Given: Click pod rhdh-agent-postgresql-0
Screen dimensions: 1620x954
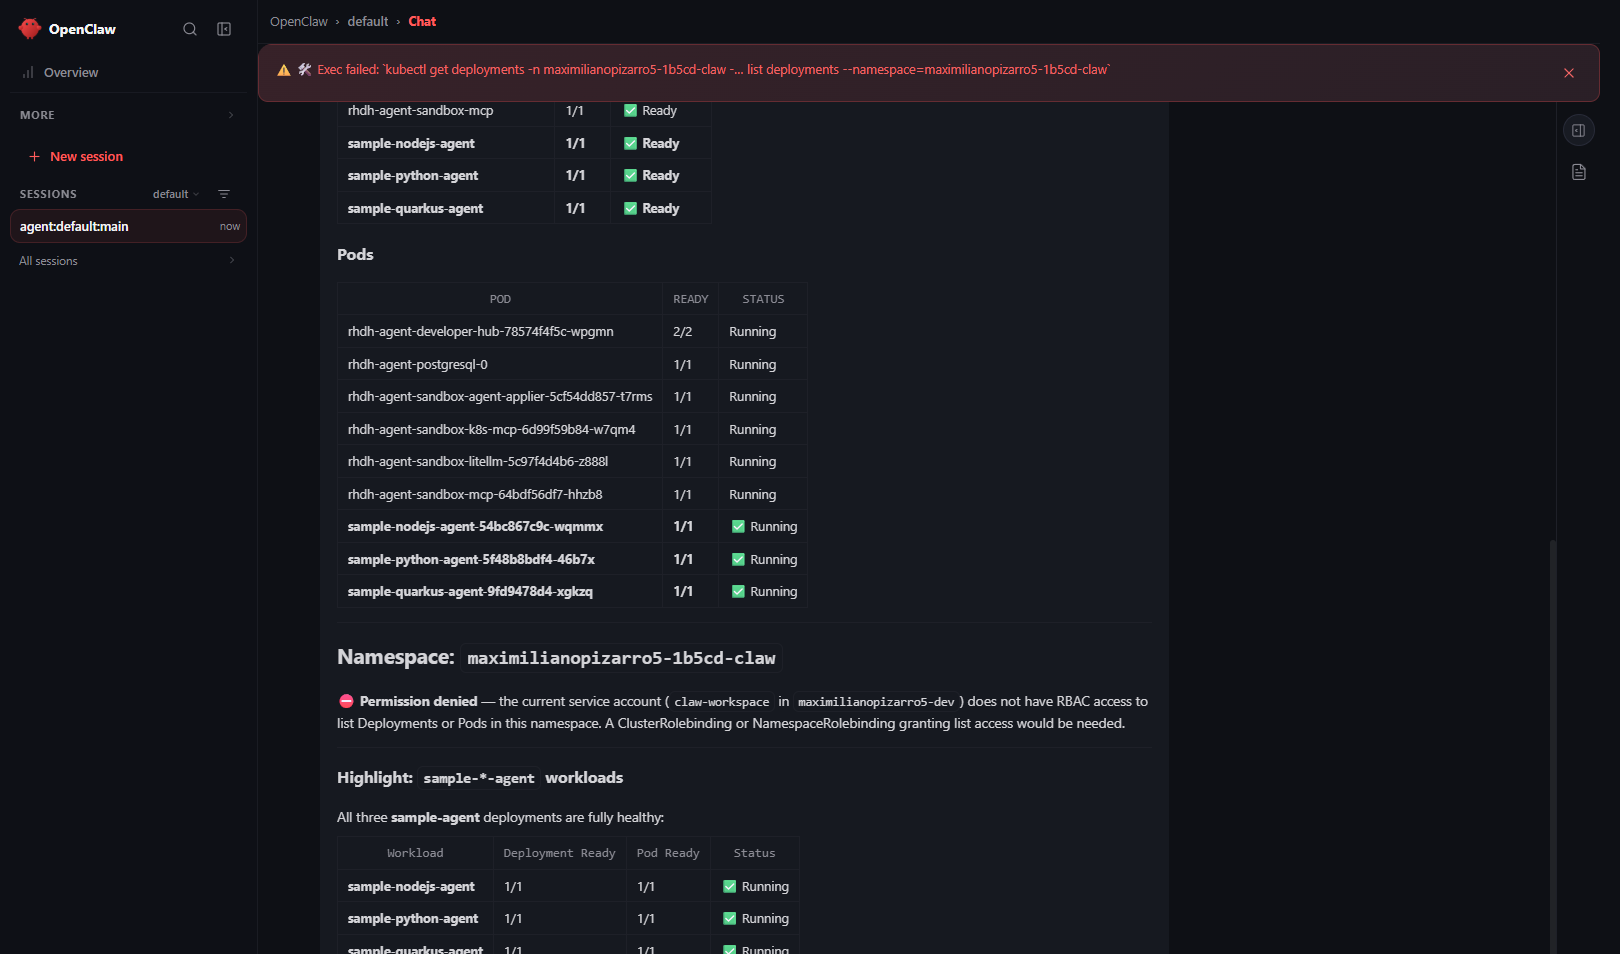Looking at the screenshot, I should click(418, 364).
